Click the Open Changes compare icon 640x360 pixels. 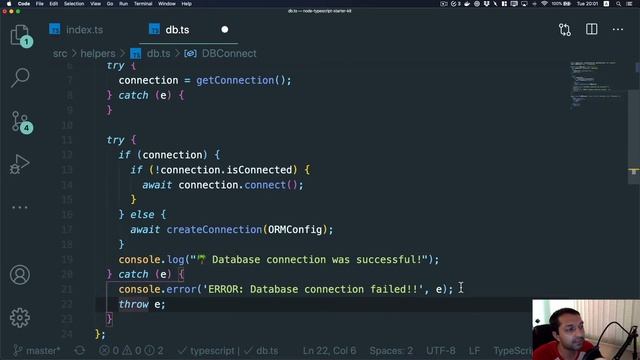tap(565, 29)
